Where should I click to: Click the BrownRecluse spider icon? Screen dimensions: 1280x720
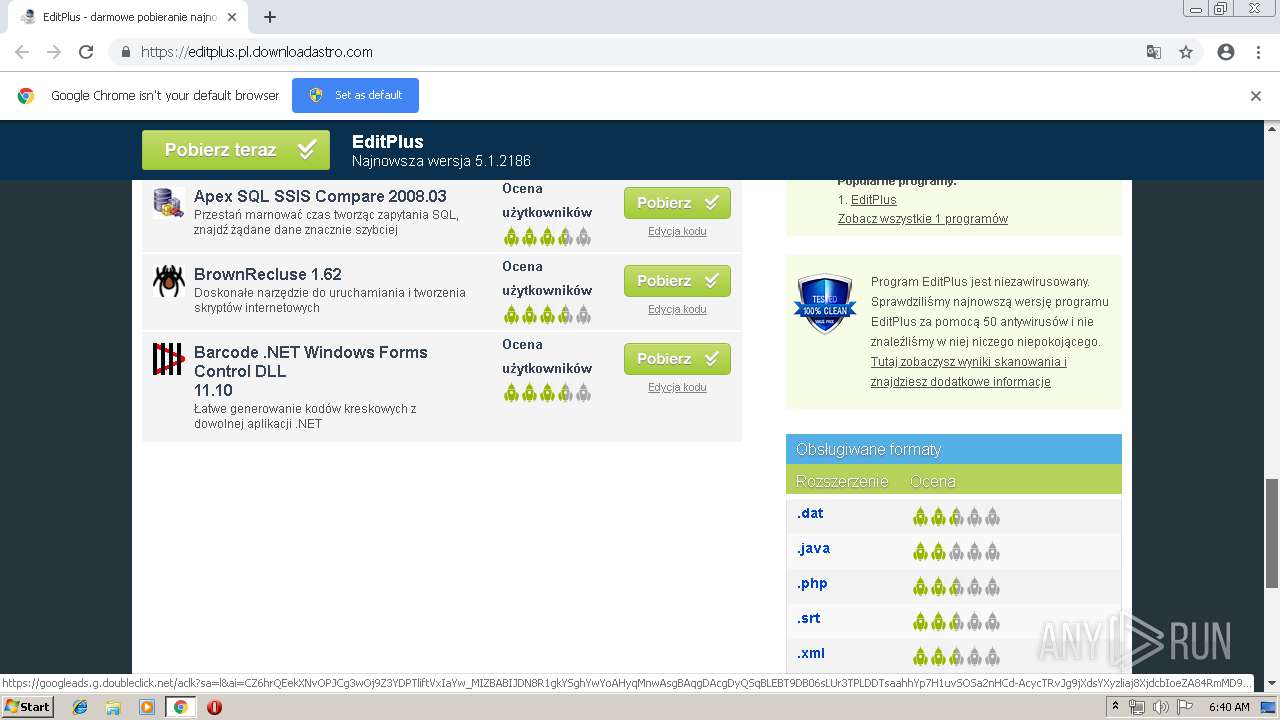tap(168, 281)
